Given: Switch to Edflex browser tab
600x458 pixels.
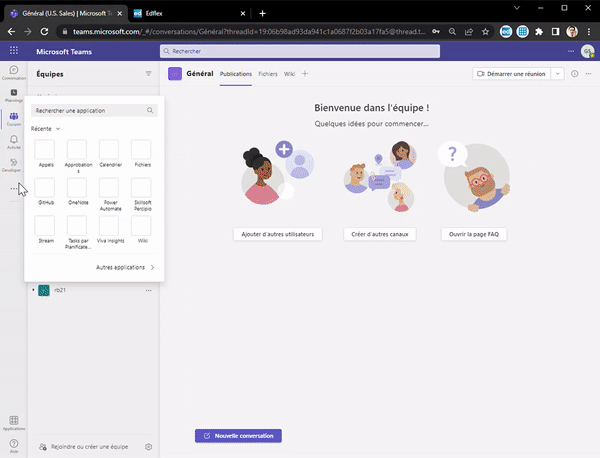Looking at the screenshot, I should click(189, 13).
